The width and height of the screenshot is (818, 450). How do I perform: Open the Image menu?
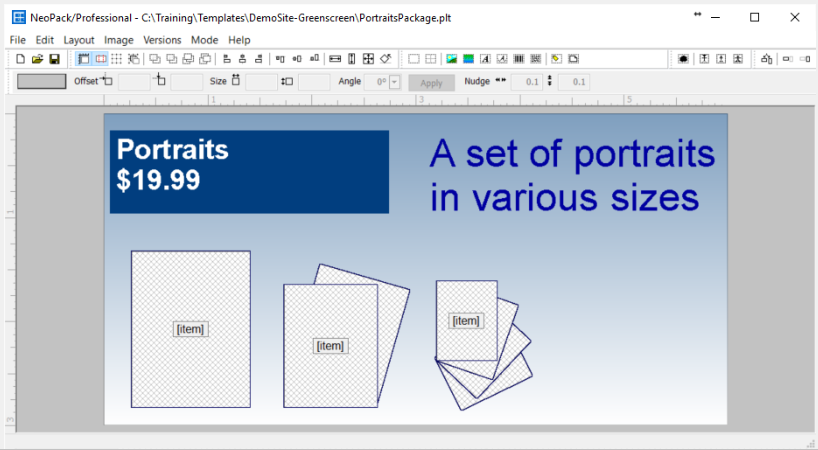click(x=118, y=40)
